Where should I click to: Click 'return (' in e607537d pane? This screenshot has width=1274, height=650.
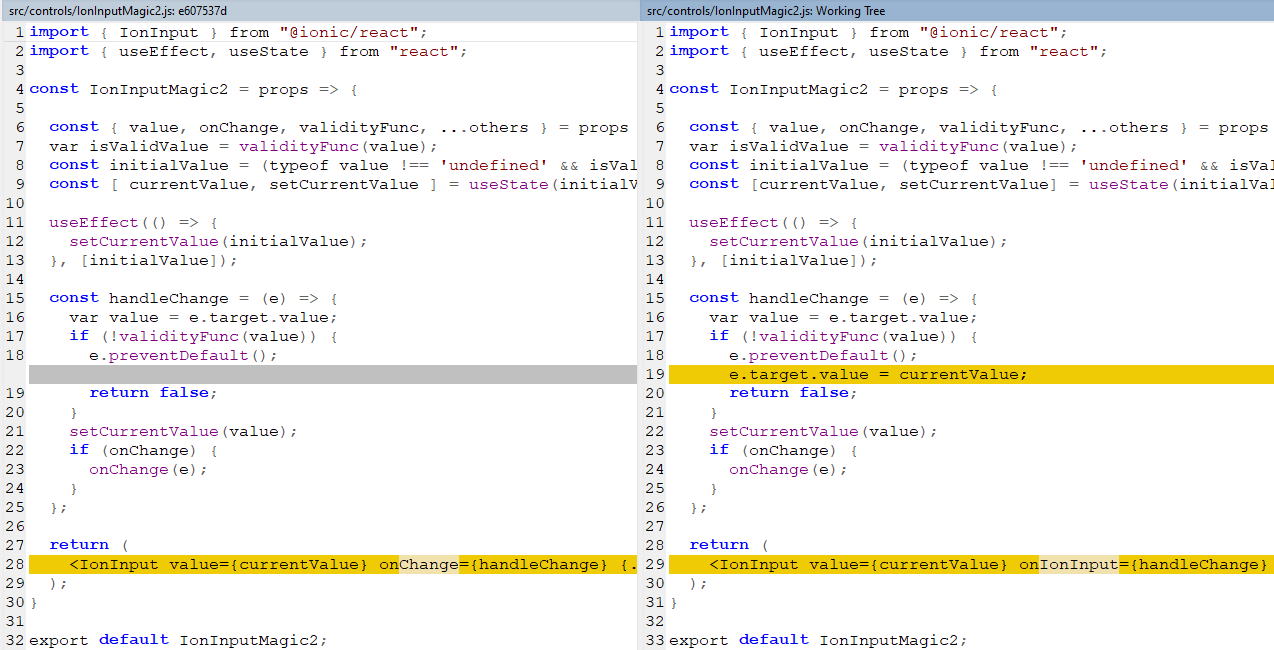pos(89,545)
